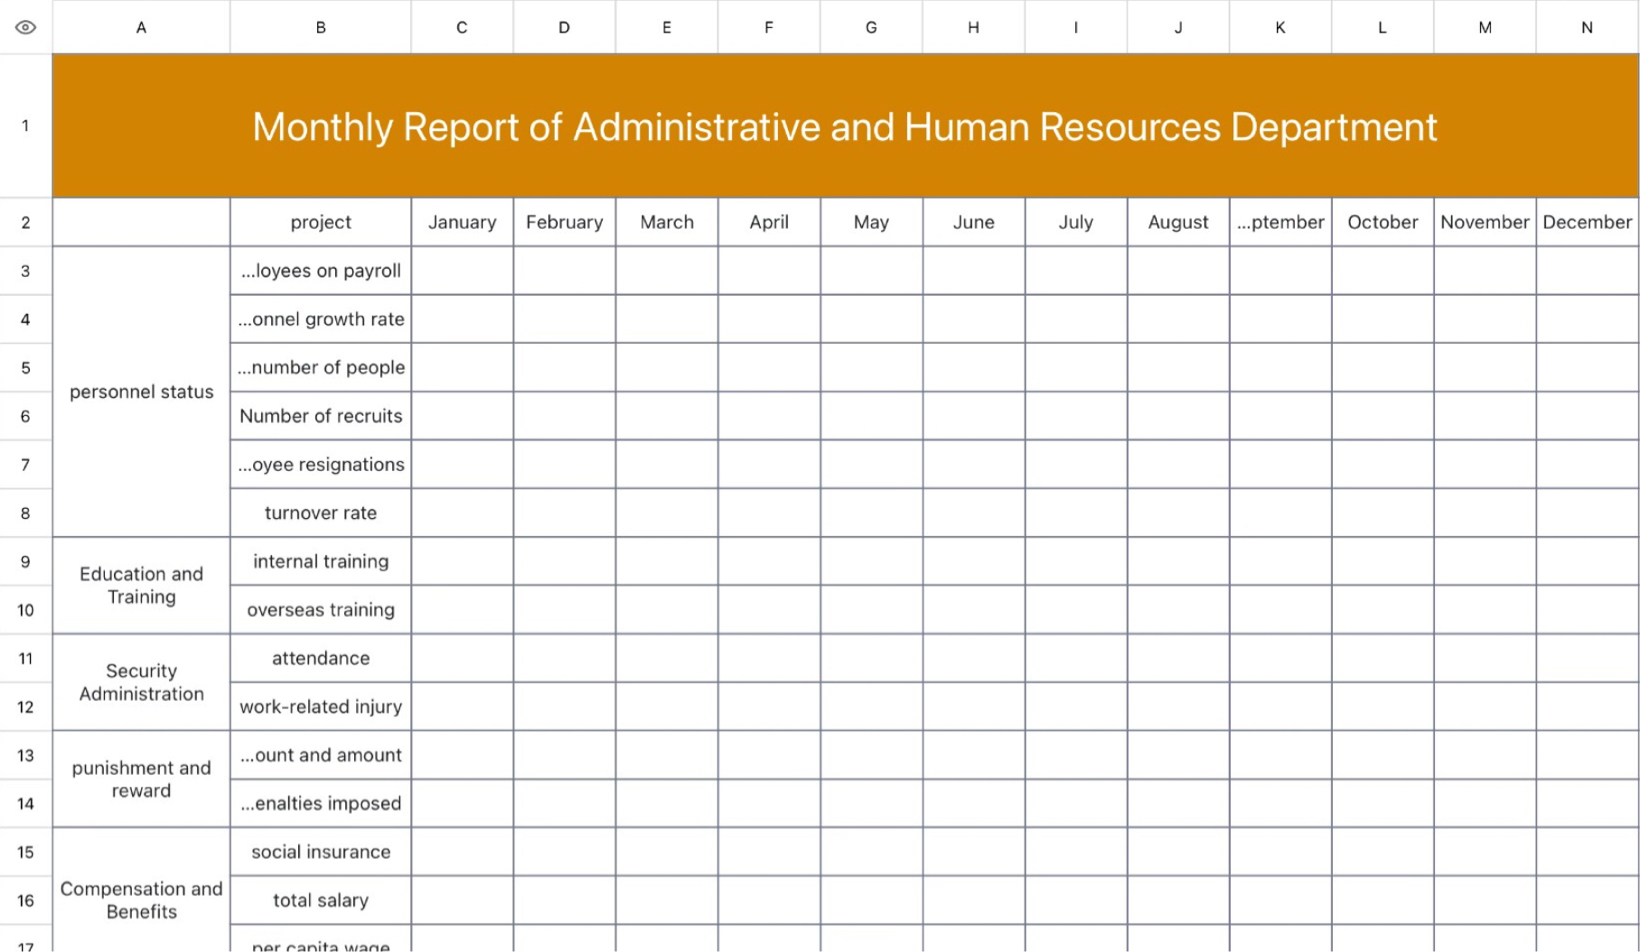1640x952 pixels.
Task: Select column F header
Action: pos(769,27)
